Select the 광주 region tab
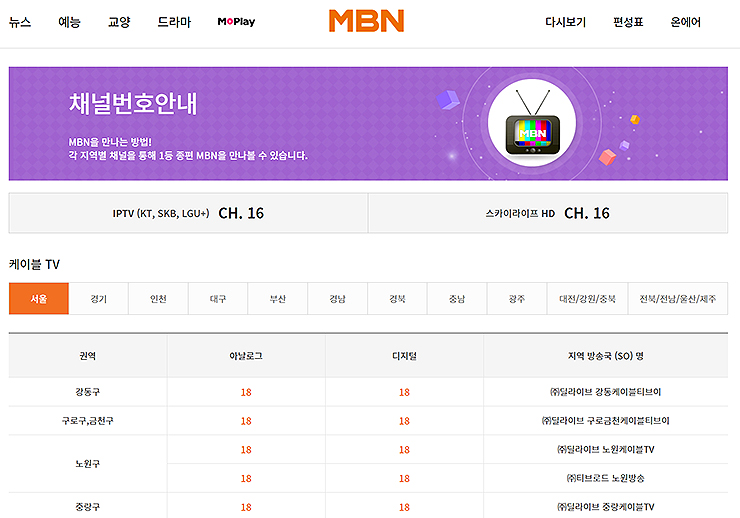Viewport: 740px width, 518px height. pos(517,299)
